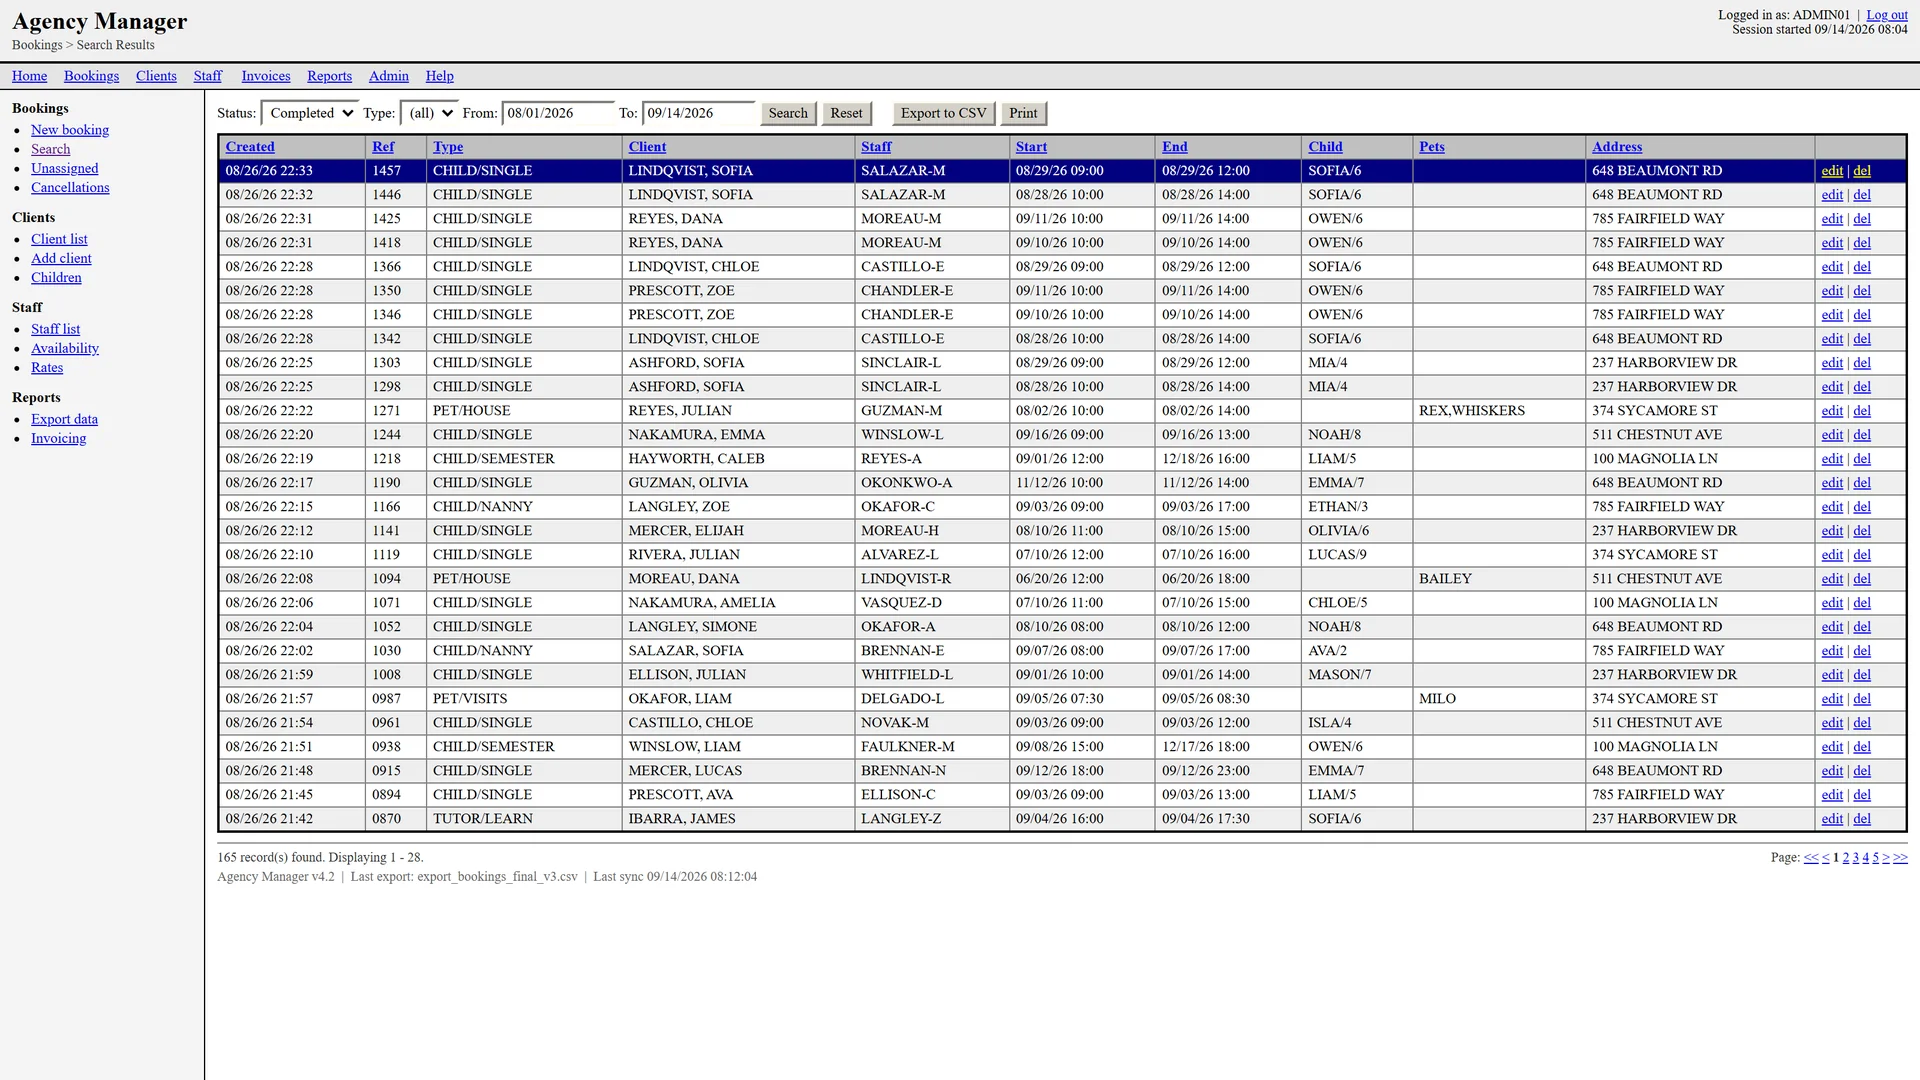Click the To date field 09/14/2026
Viewport: 1920px width, 1080px height.
point(698,113)
